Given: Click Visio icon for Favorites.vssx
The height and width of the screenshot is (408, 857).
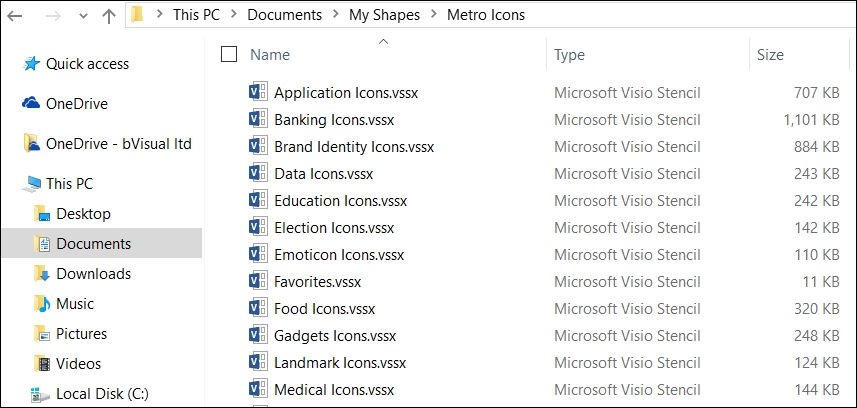Looking at the screenshot, I should pos(257,282).
